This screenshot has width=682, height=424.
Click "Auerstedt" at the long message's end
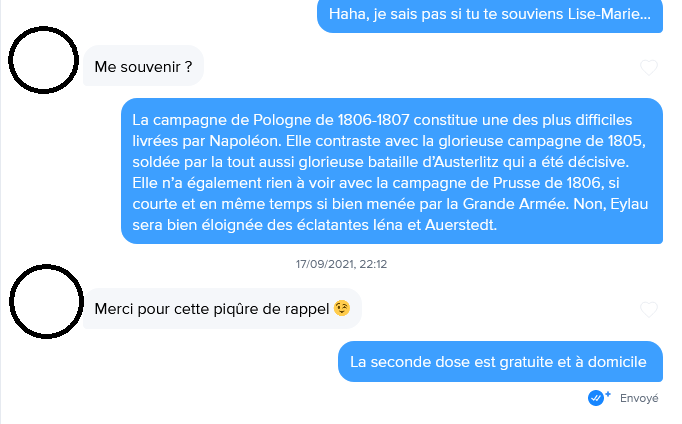tap(461, 226)
